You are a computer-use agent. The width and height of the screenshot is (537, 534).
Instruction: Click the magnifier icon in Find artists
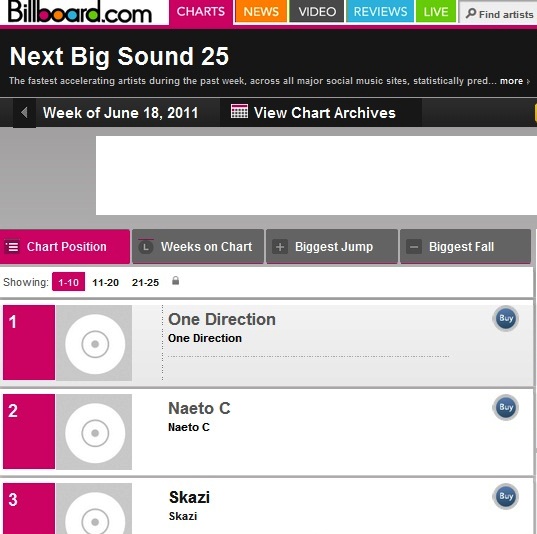(x=471, y=14)
